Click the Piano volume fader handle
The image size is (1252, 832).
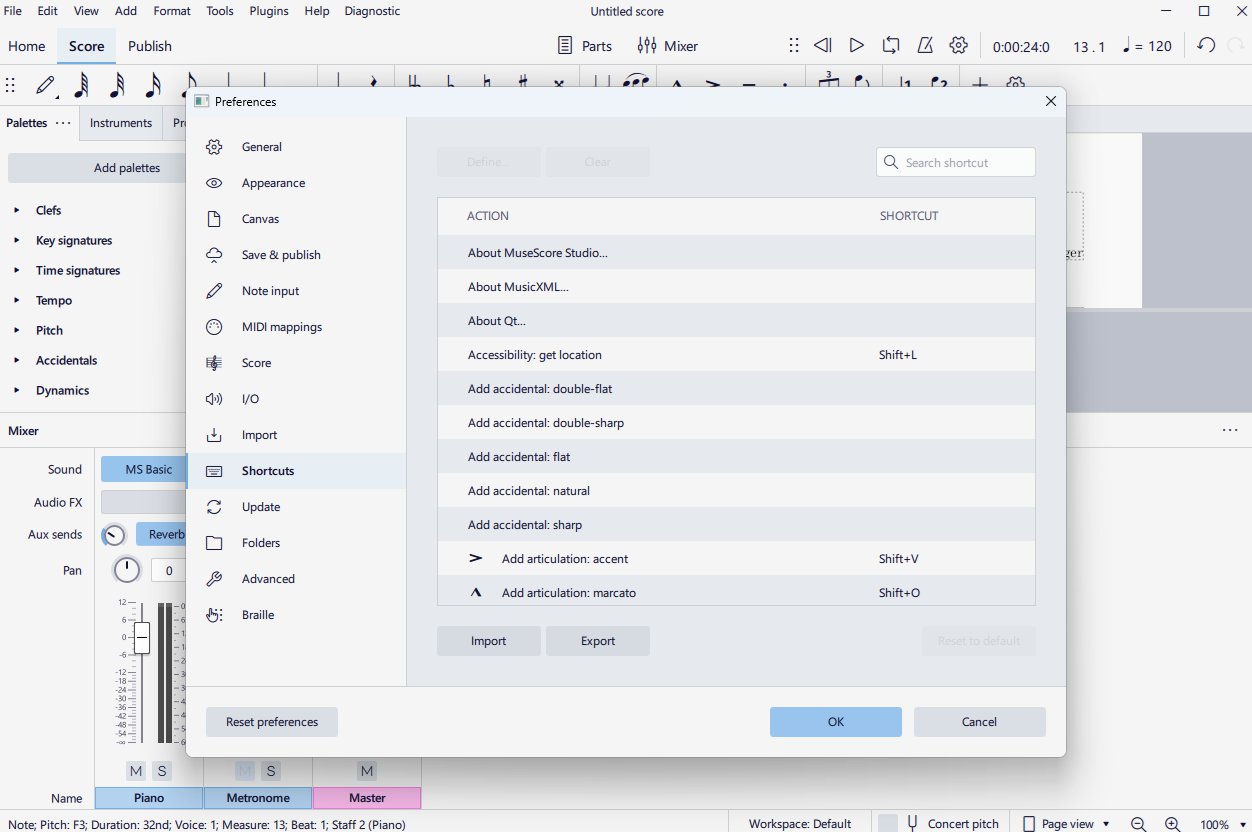point(142,638)
